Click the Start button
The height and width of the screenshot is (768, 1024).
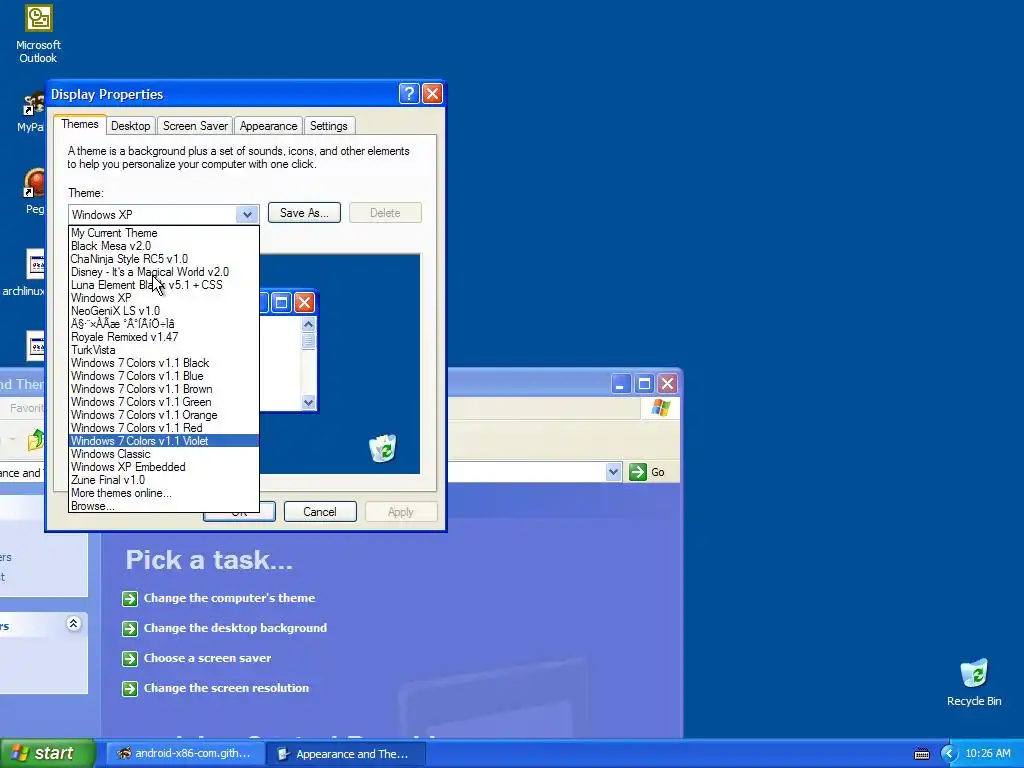click(47, 754)
